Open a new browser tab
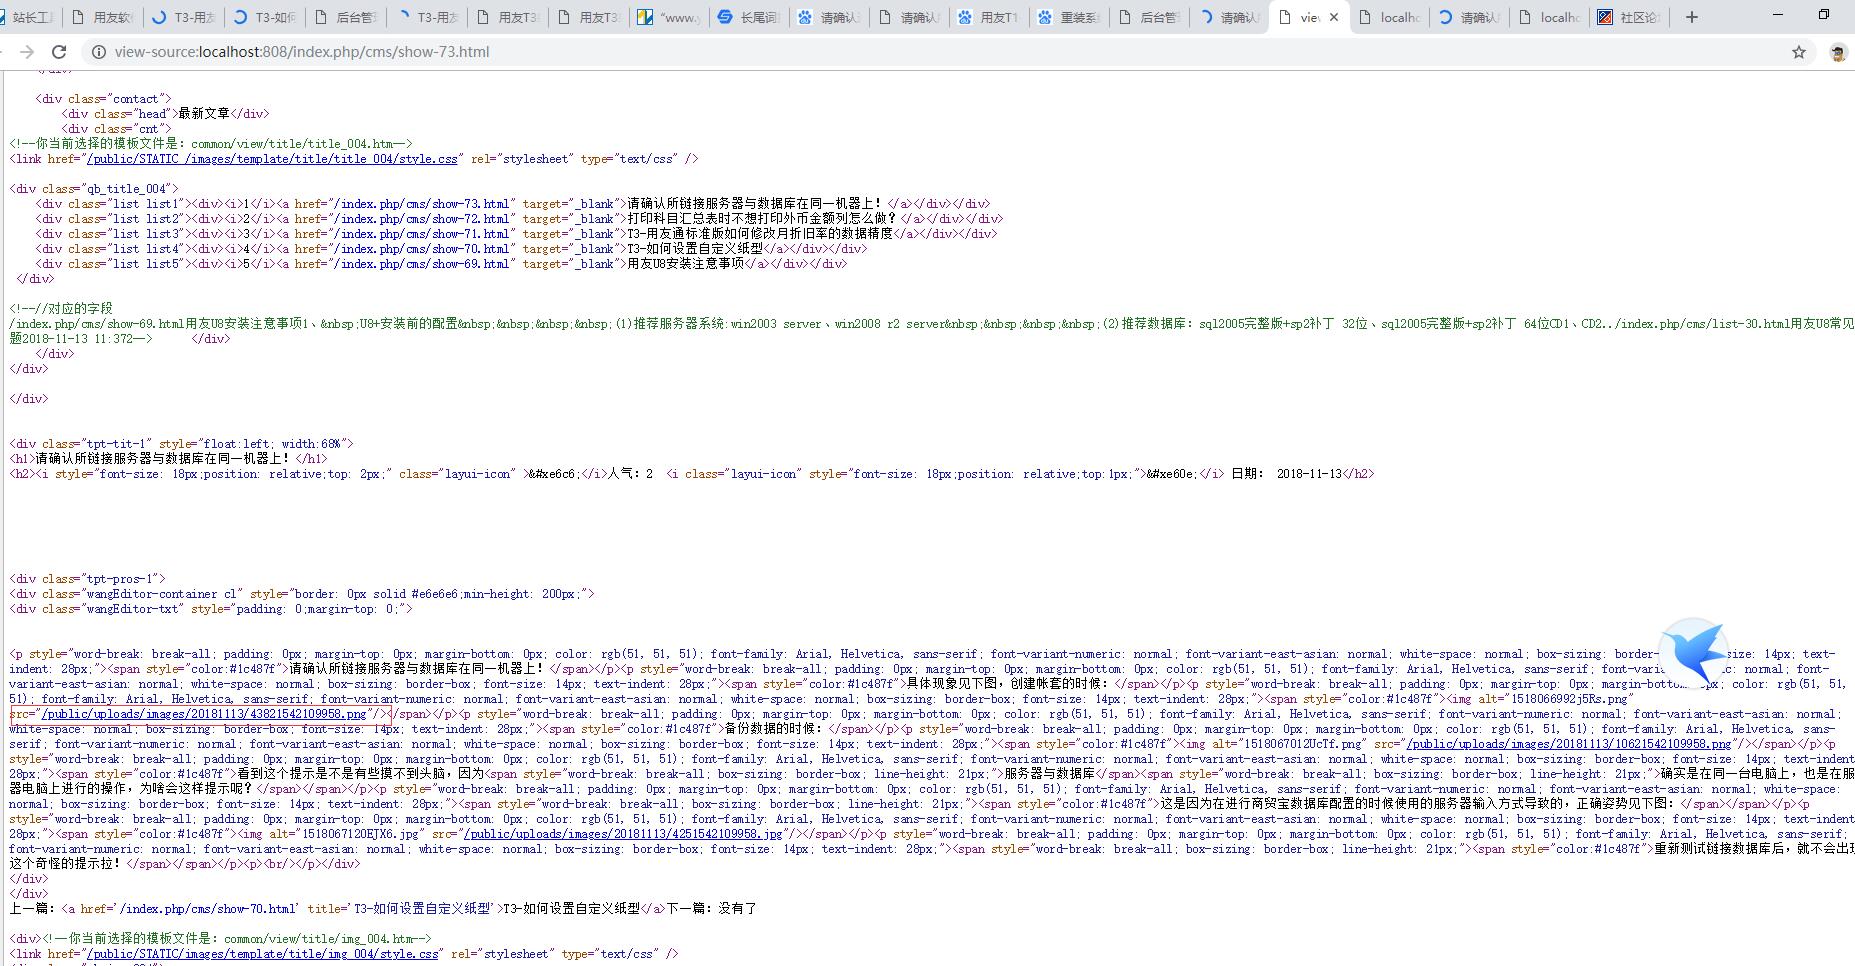 pyautogui.click(x=1692, y=17)
